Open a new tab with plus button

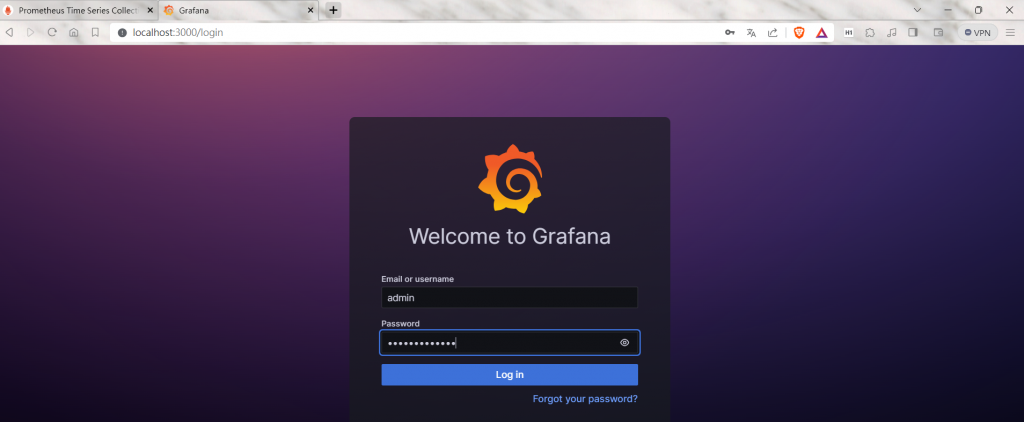(333, 10)
